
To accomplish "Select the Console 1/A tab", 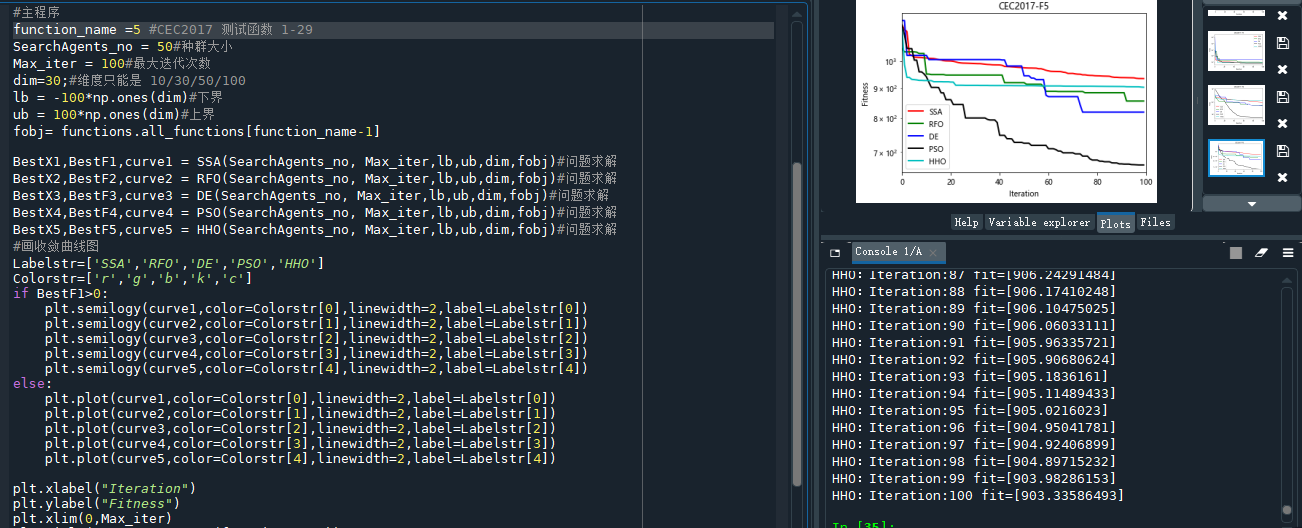I will tap(886, 252).
